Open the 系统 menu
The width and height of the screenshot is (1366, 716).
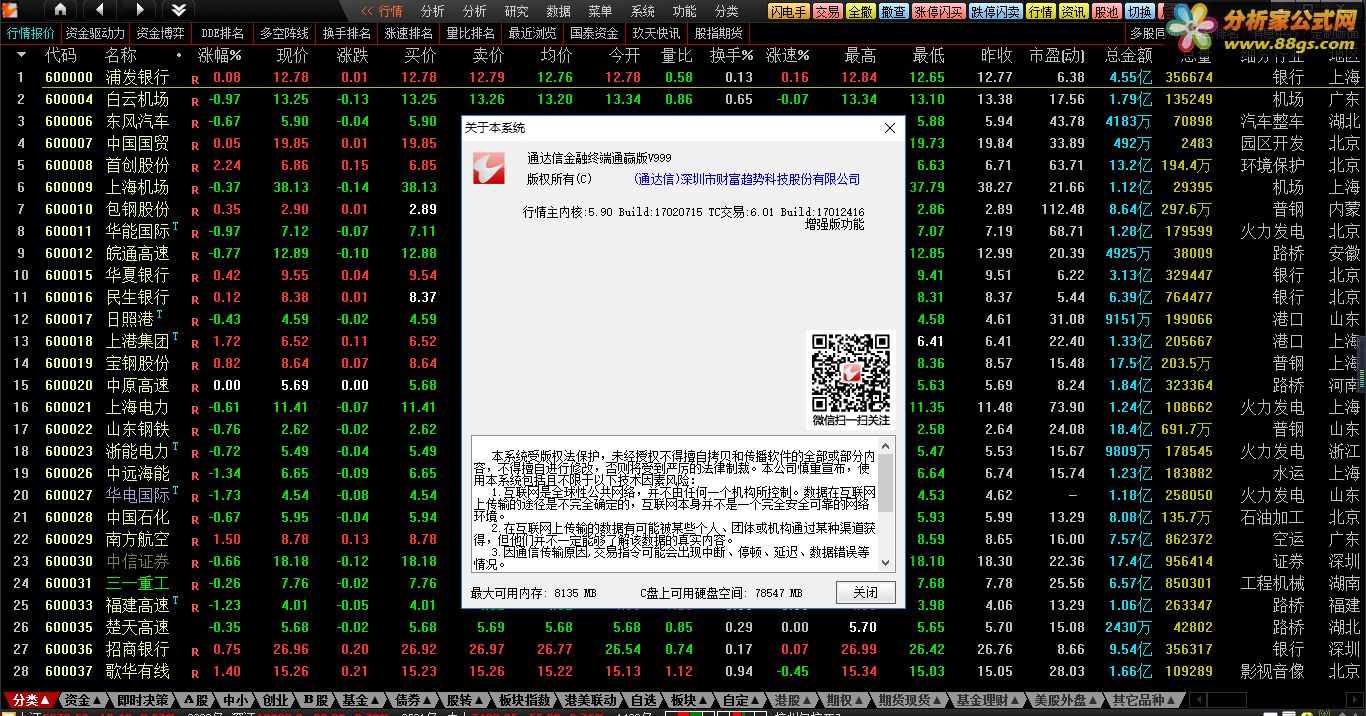pyautogui.click(x=643, y=11)
